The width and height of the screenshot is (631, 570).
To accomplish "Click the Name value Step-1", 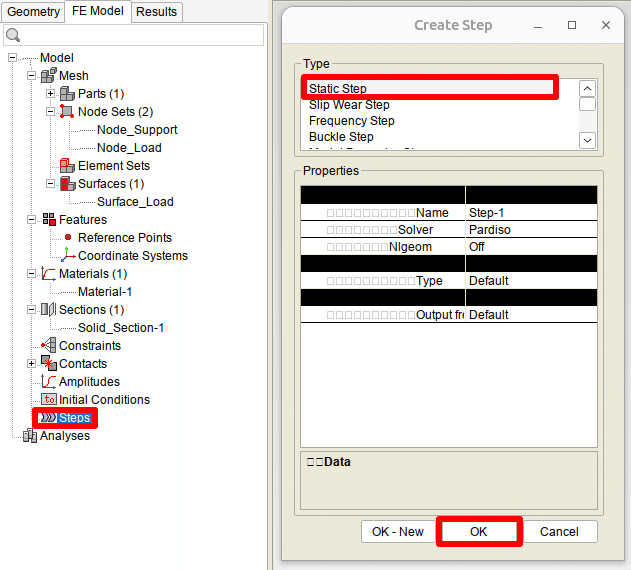I will coord(531,213).
